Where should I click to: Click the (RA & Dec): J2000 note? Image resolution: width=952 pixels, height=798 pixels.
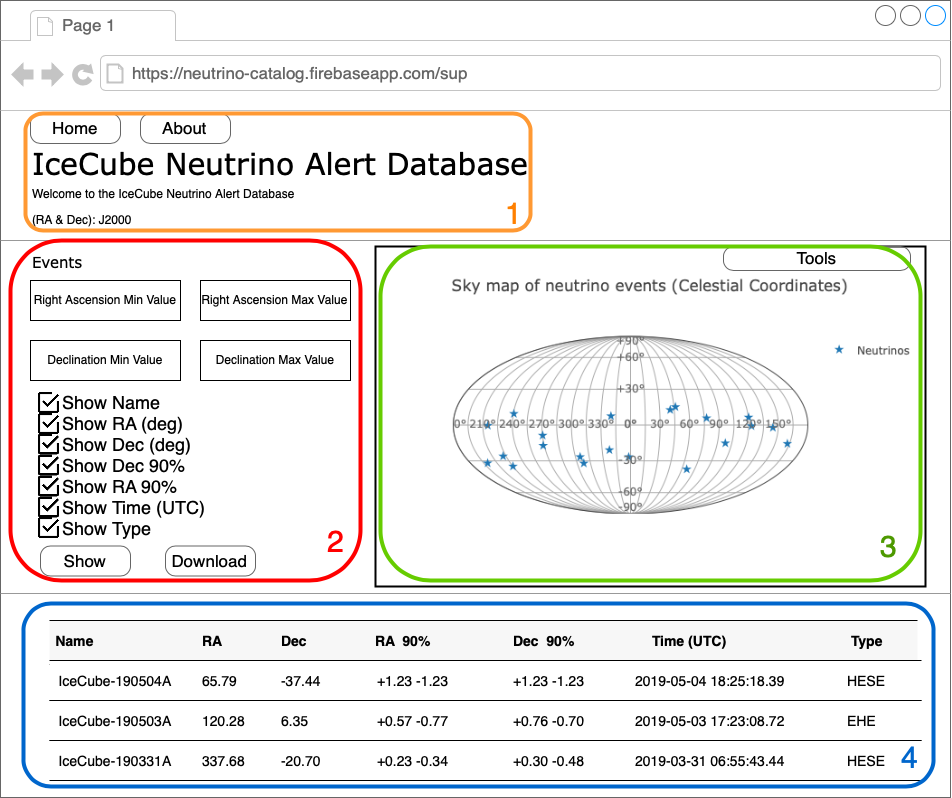coord(81,220)
